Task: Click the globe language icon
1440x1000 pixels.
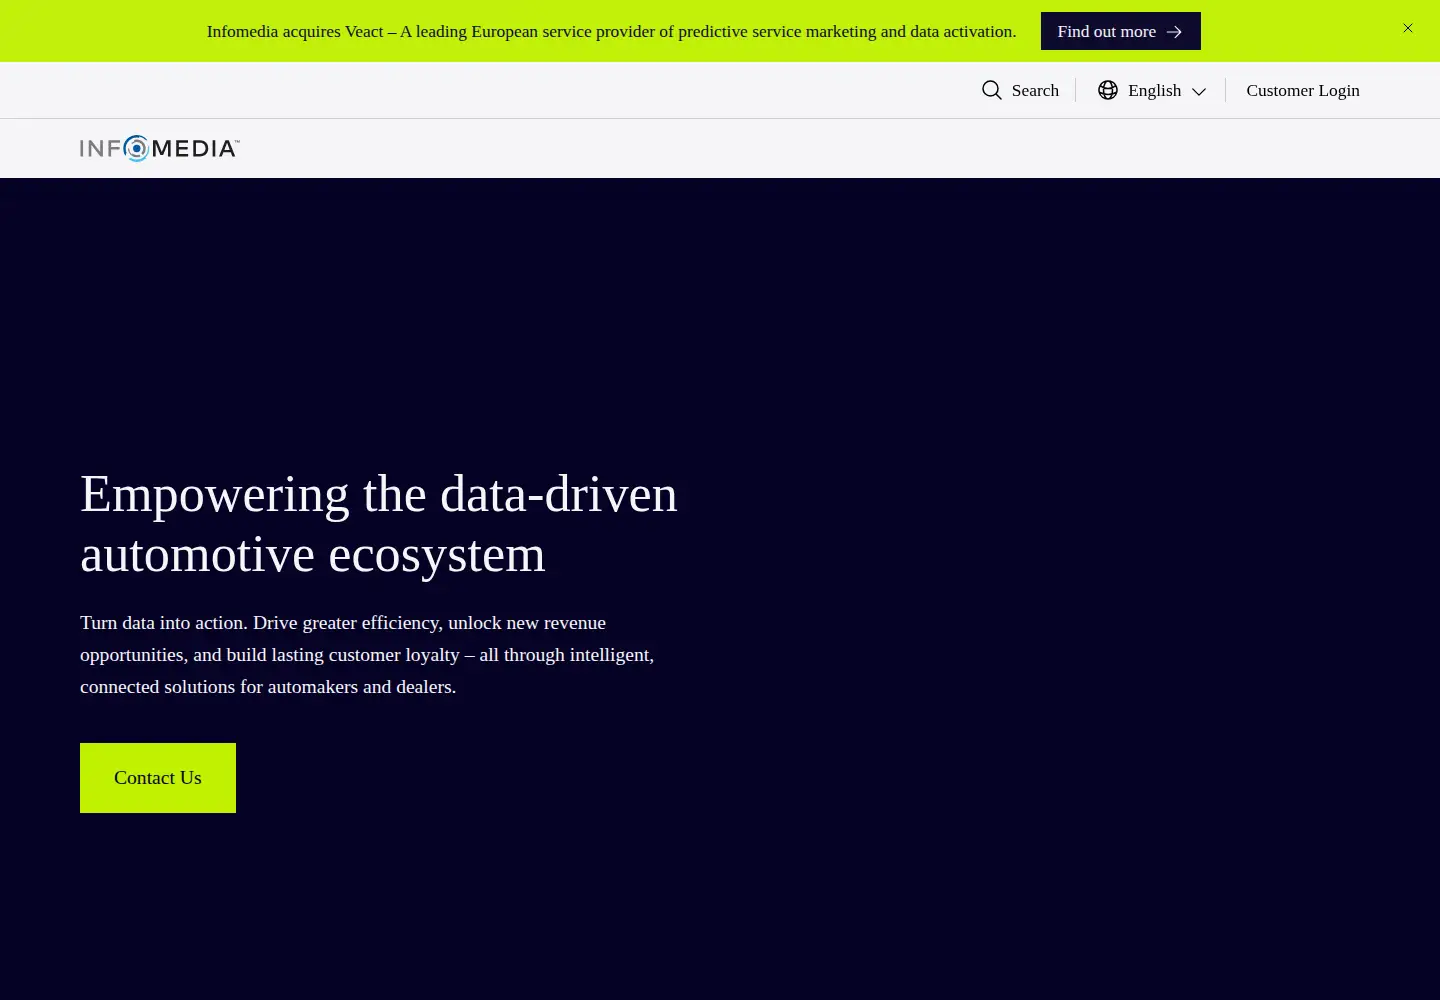Action: click(1108, 90)
